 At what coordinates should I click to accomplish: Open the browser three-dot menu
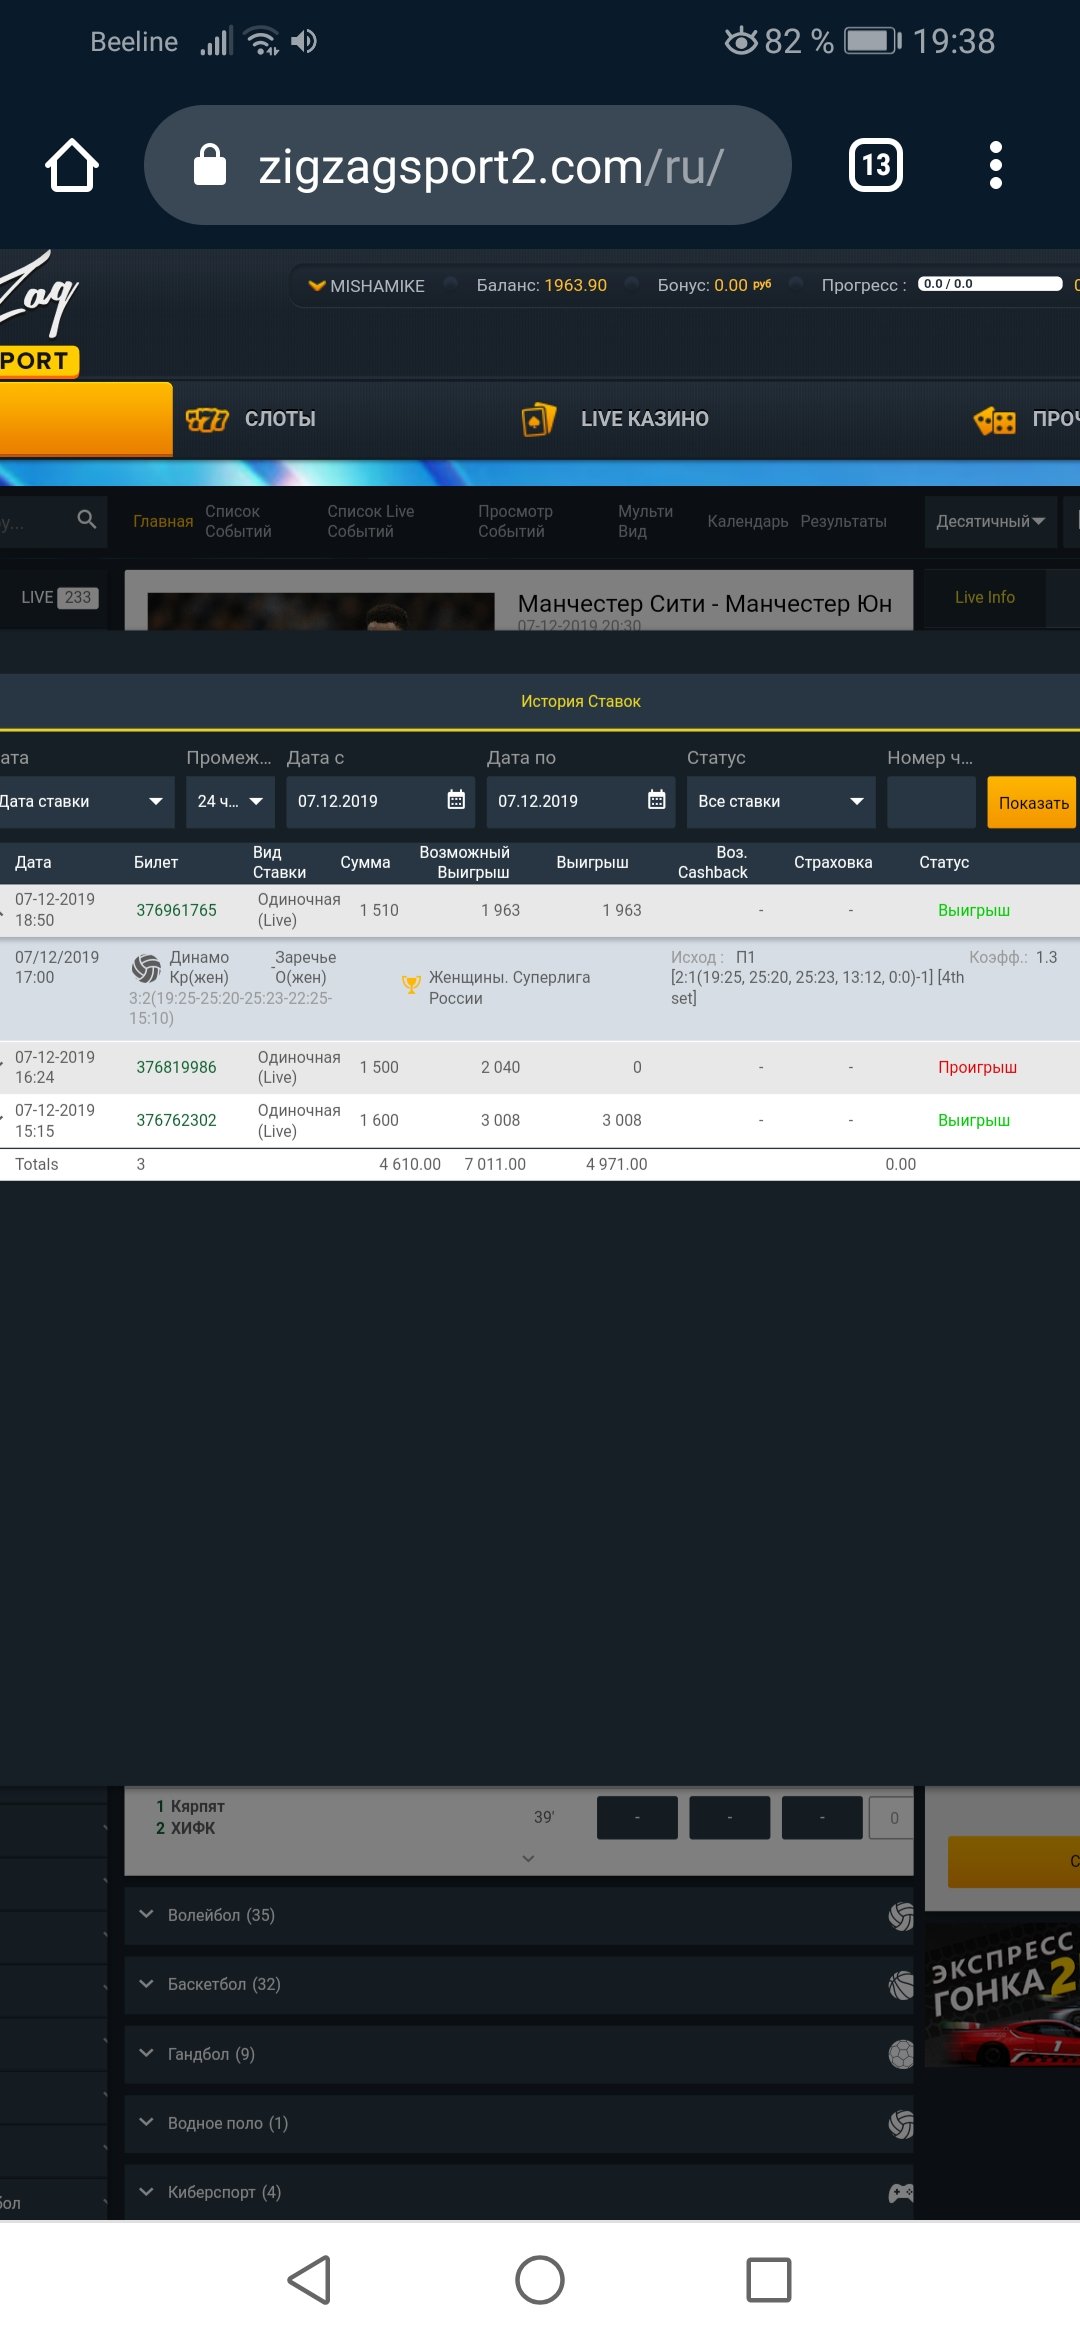coord(995,165)
